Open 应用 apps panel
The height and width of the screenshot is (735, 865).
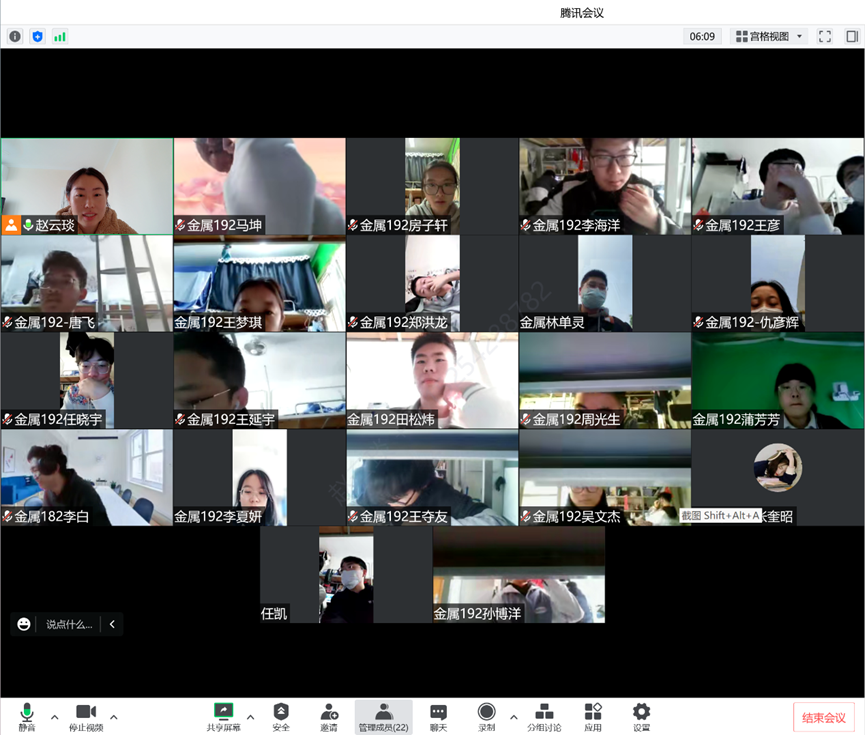[593, 716]
